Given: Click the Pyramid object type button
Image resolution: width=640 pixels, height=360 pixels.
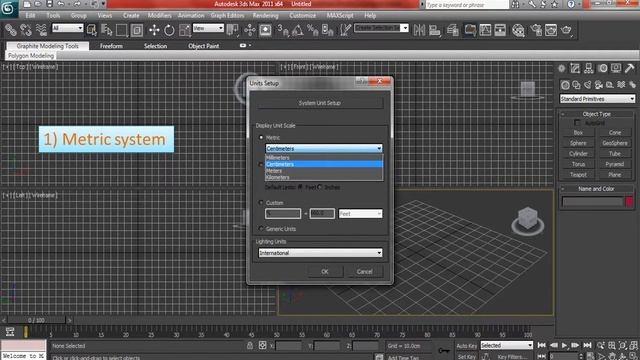Looking at the screenshot, I should click(x=614, y=164).
